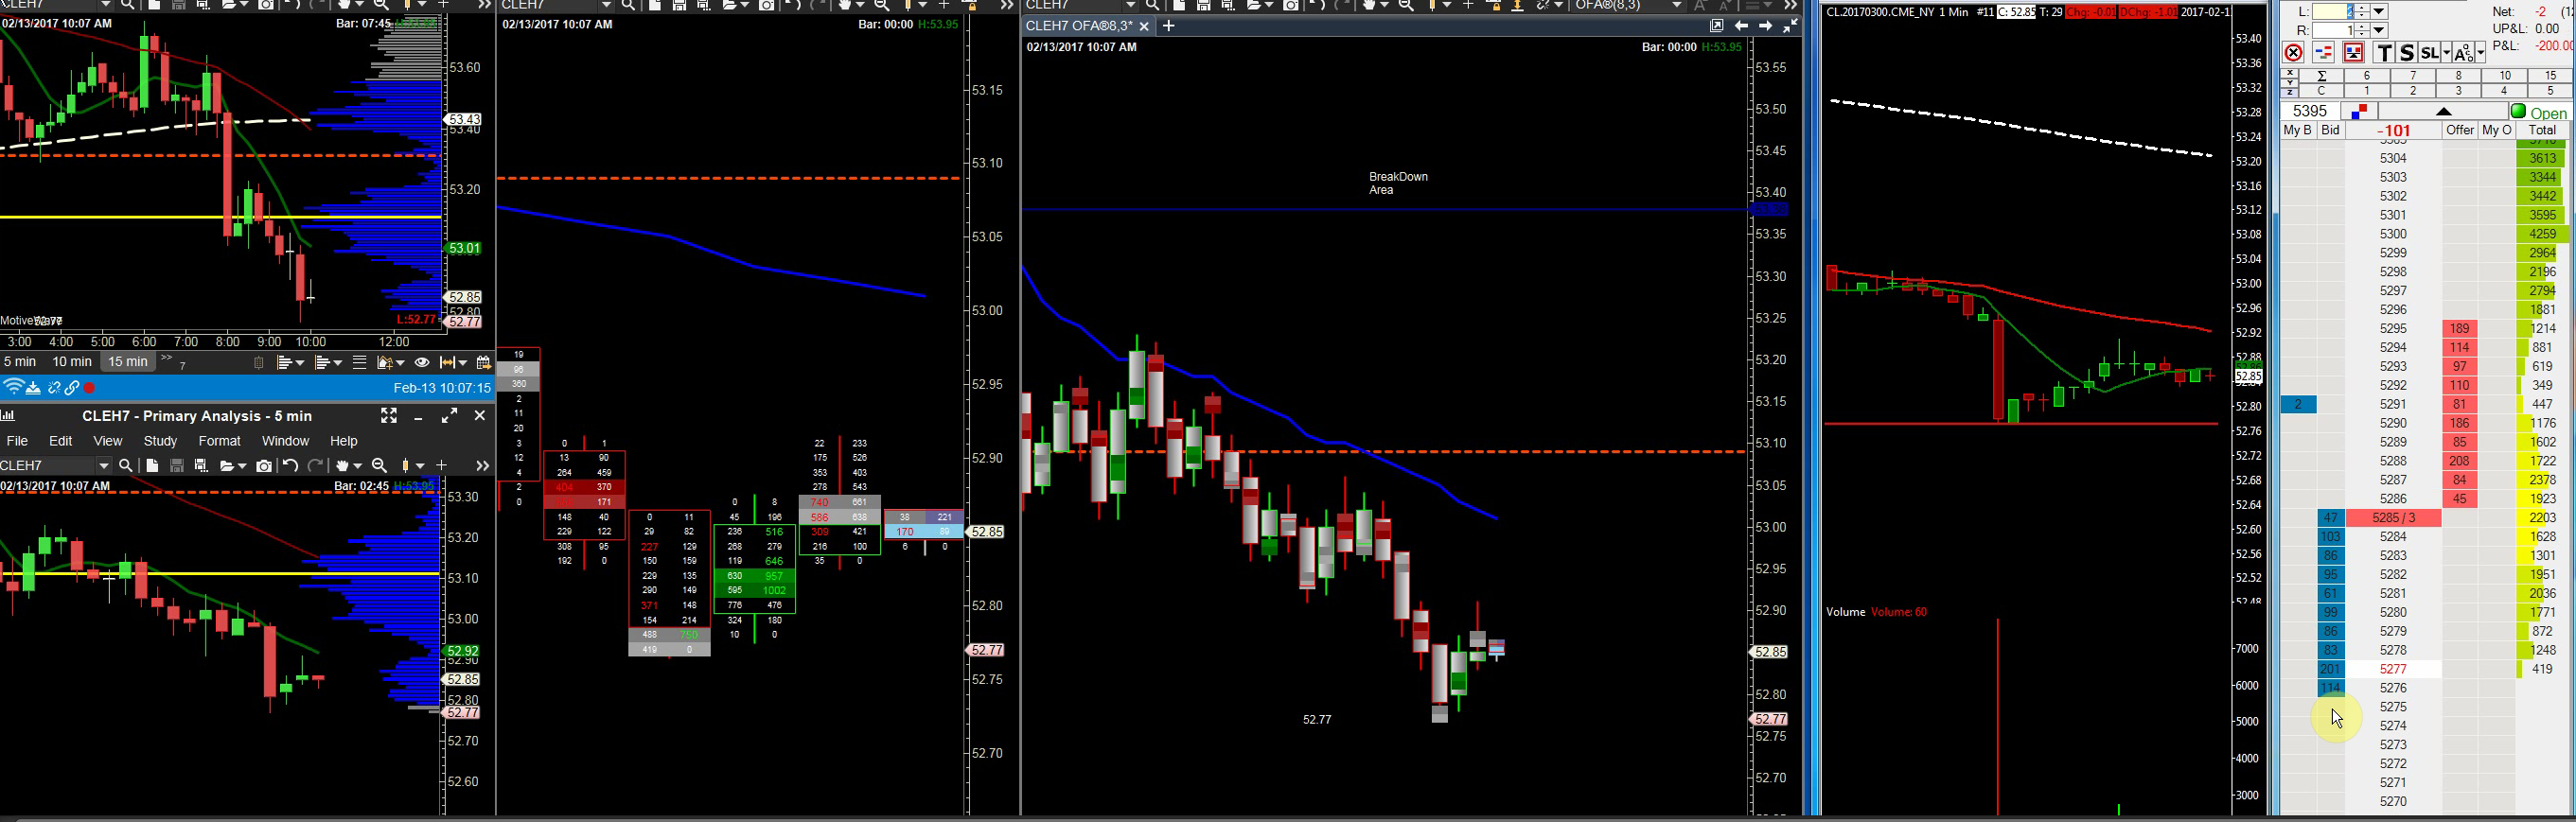This screenshot has height=822, width=2576.
Task: Click price 5277 in the DOM ladder
Action: (2393, 669)
